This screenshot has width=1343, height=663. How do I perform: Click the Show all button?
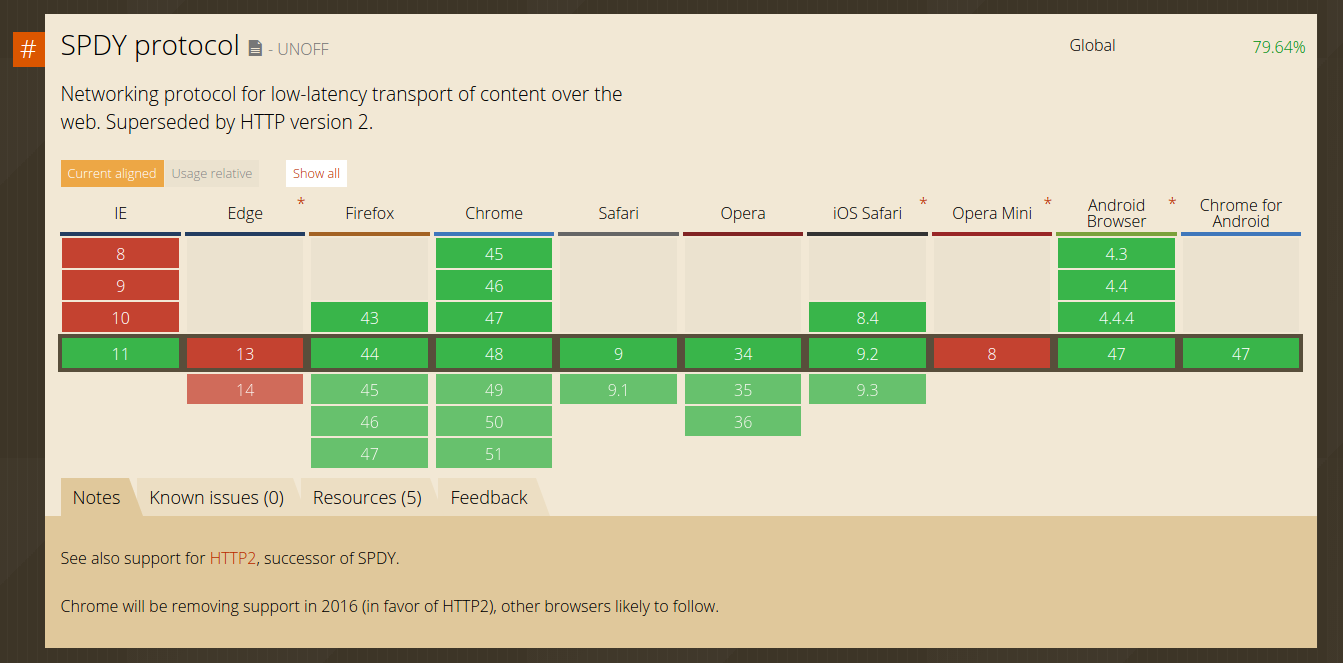pyautogui.click(x=316, y=173)
